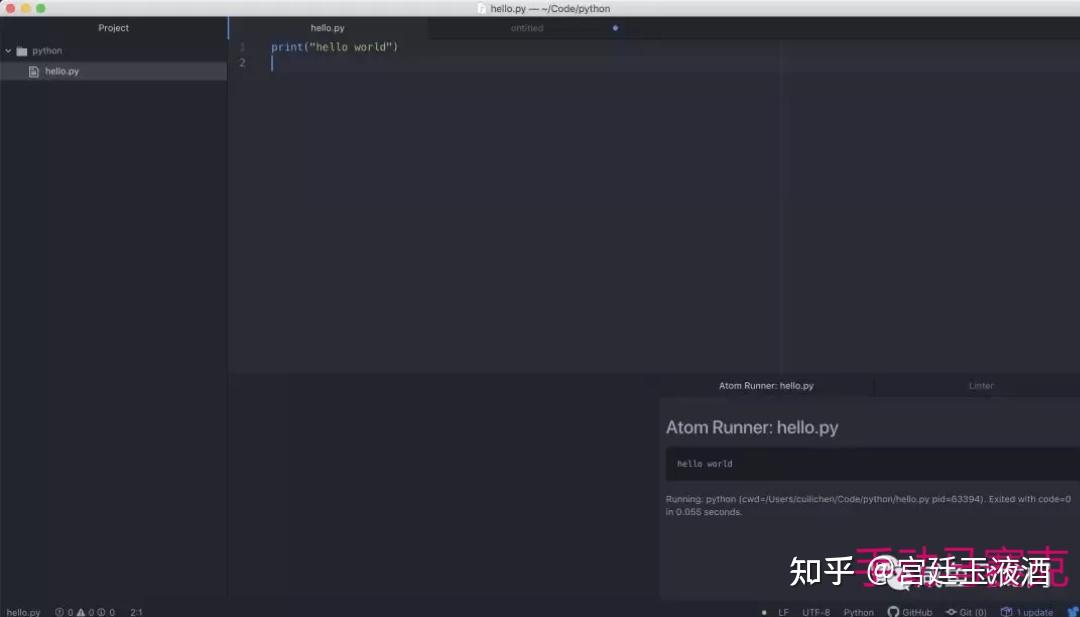
Task: Click the python folder icon
Action: (21, 51)
